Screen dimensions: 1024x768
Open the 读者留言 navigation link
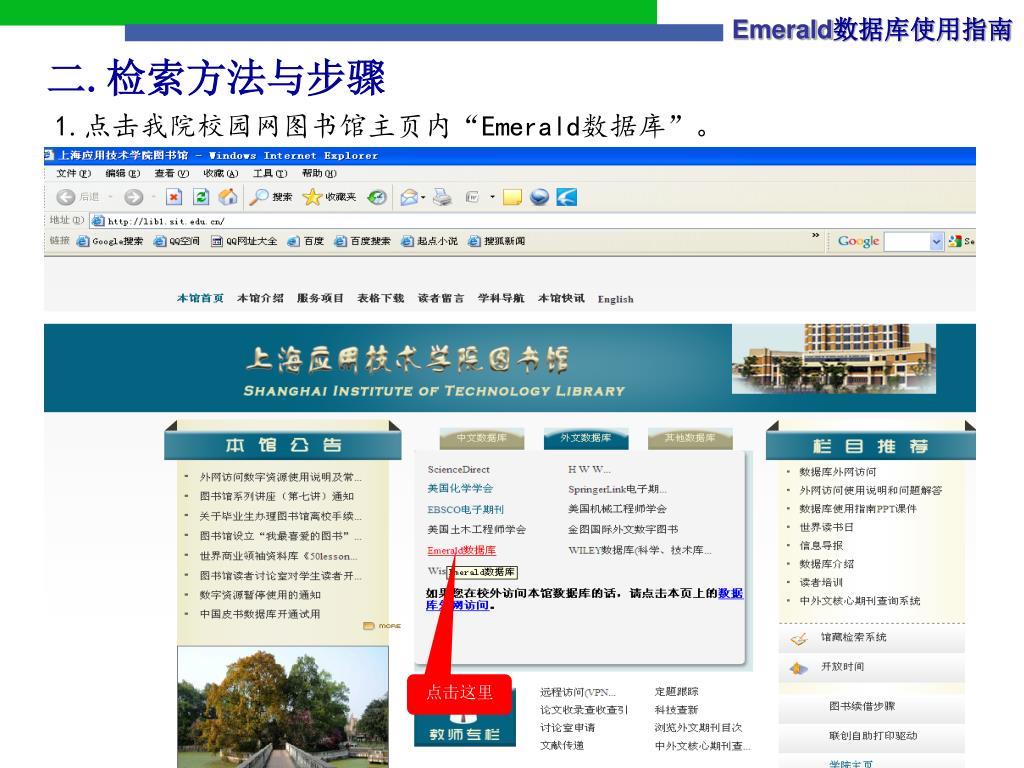pos(441,298)
